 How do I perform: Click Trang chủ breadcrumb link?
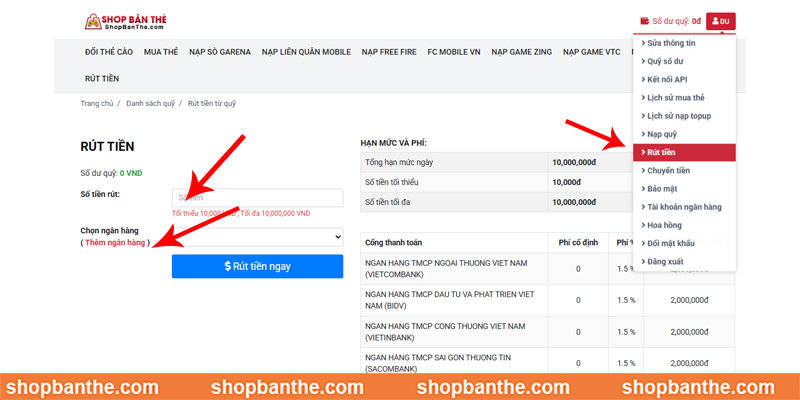97,104
